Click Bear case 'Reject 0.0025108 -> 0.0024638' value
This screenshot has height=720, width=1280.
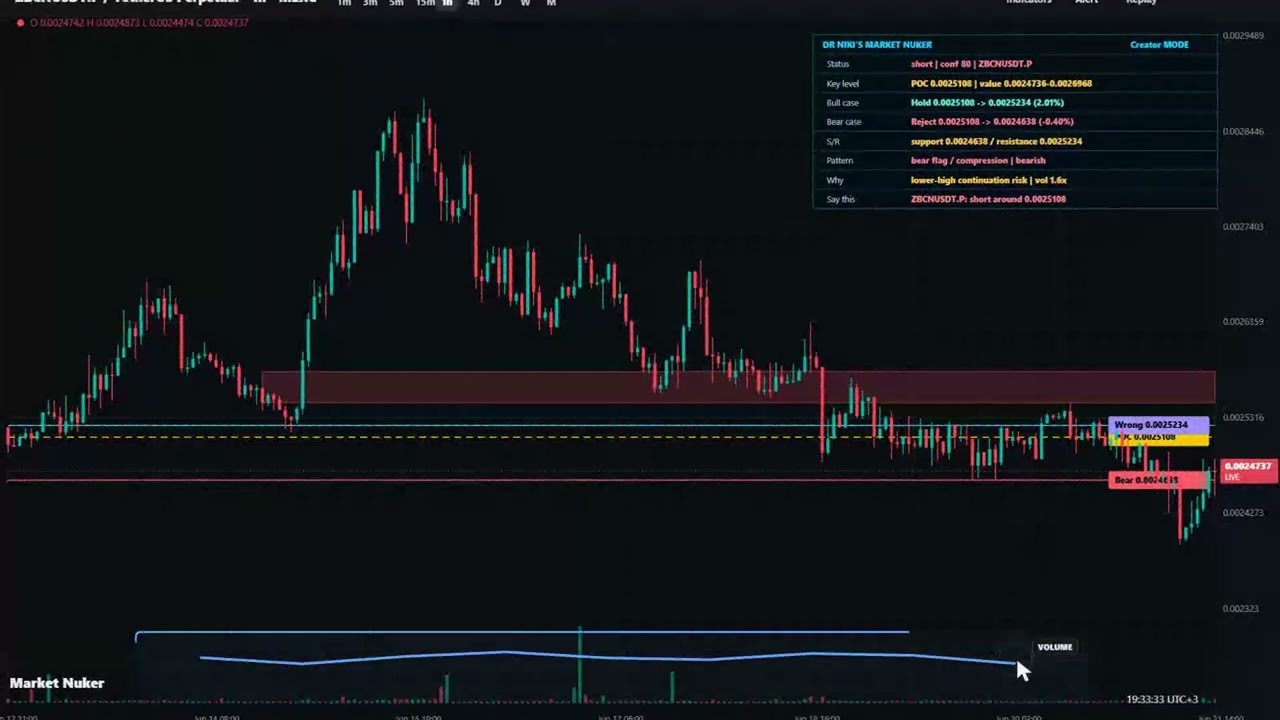tap(992, 122)
